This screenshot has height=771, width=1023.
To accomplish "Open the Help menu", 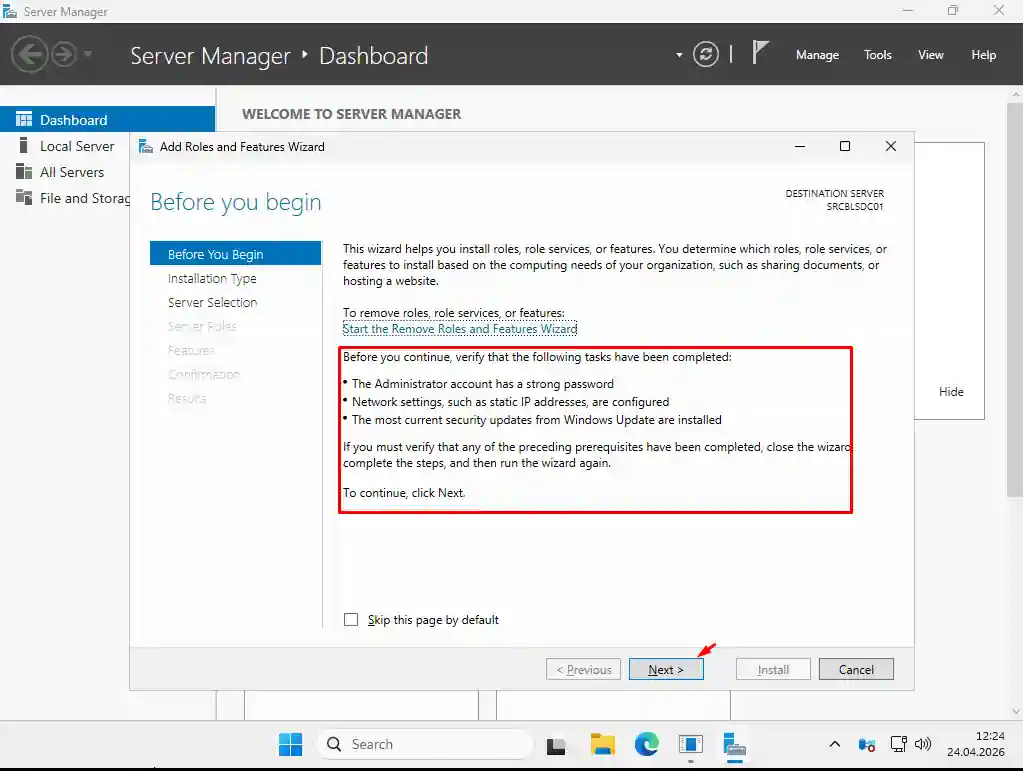I will pos(983,55).
